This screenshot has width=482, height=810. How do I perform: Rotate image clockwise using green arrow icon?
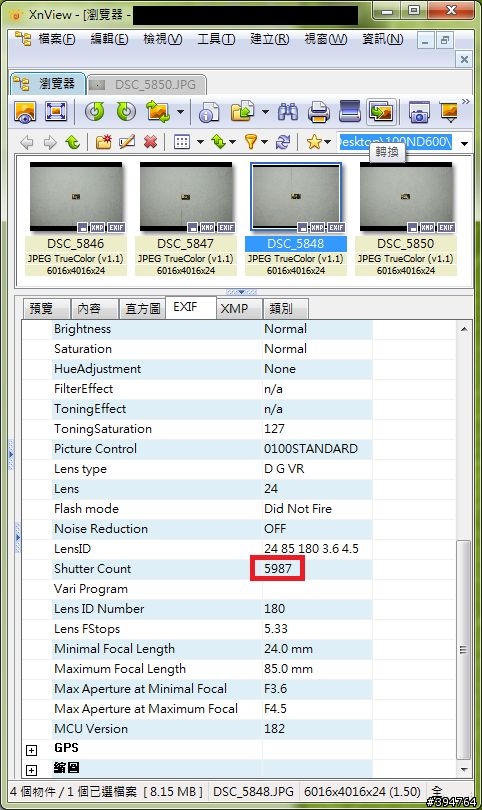[x=126, y=112]
